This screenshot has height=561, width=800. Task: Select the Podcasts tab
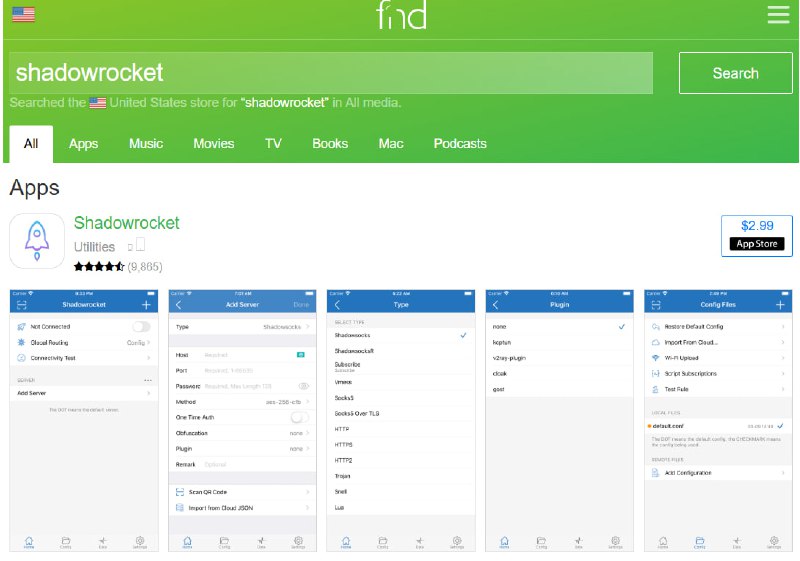460,144
